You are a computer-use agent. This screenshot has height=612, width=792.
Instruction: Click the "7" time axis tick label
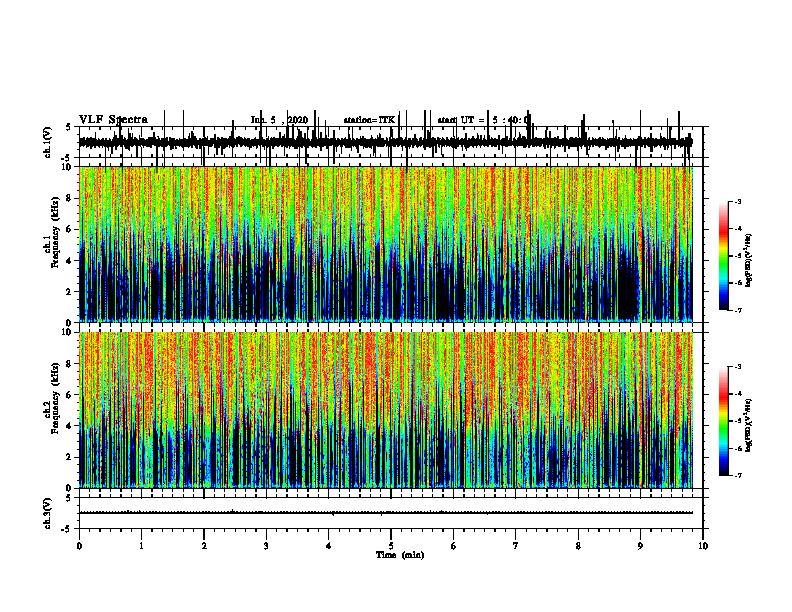pos(516,546)
